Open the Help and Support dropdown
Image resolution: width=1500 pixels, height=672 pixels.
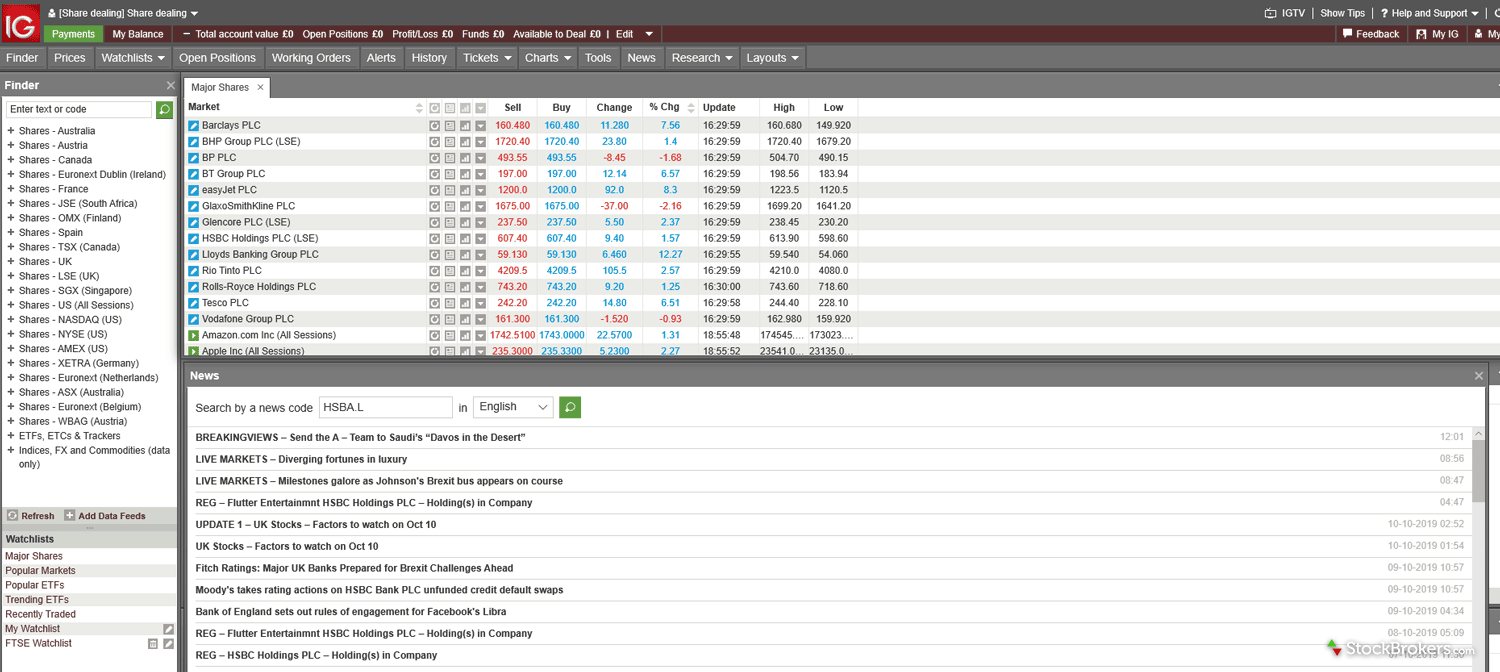point(1429,13)
